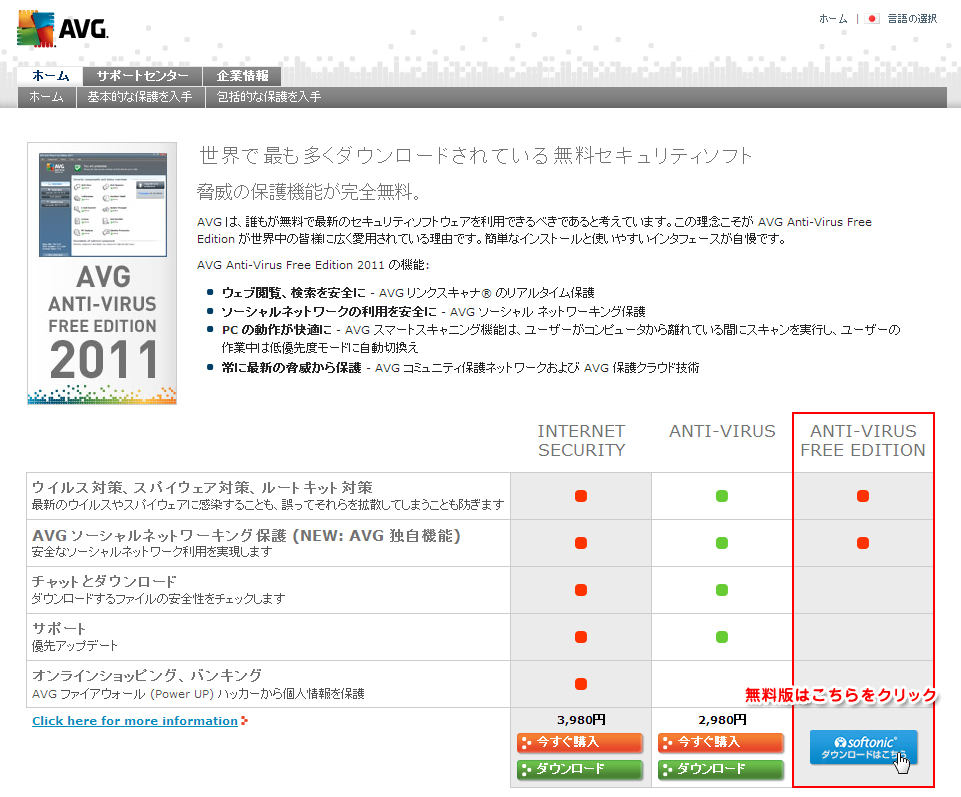Click the red arrow icon after more information link

click(x=244, y=721)
